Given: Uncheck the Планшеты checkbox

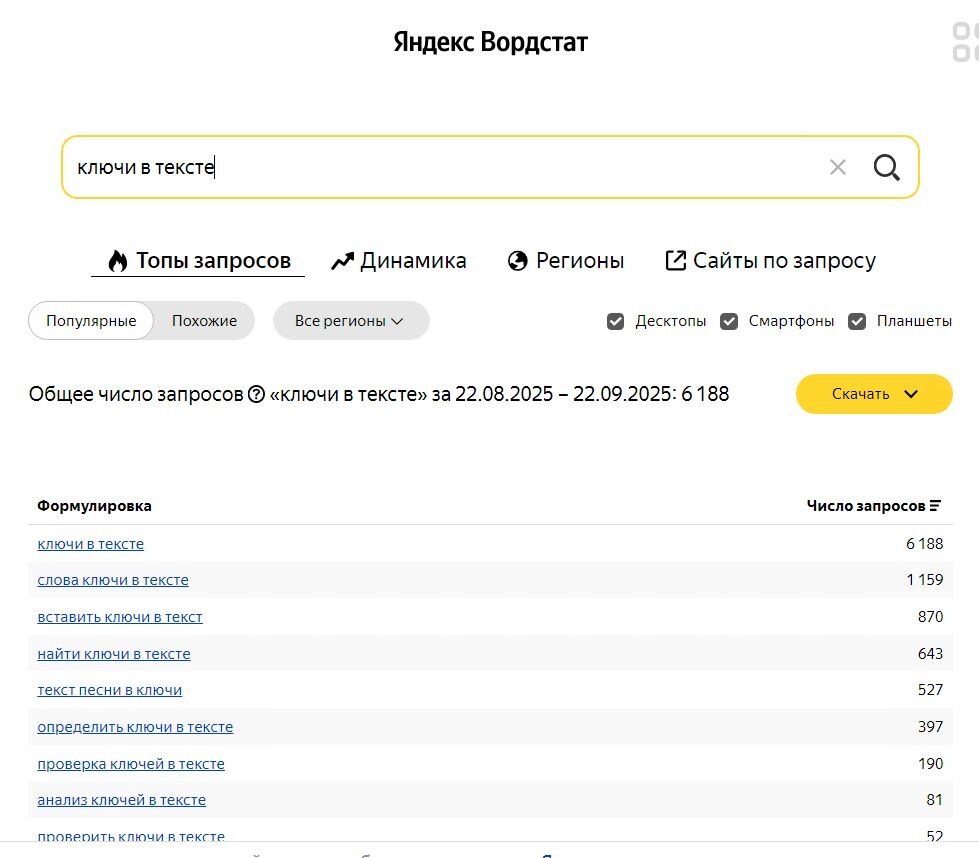Looking at the screenshot, I should [x=857, y=321].
